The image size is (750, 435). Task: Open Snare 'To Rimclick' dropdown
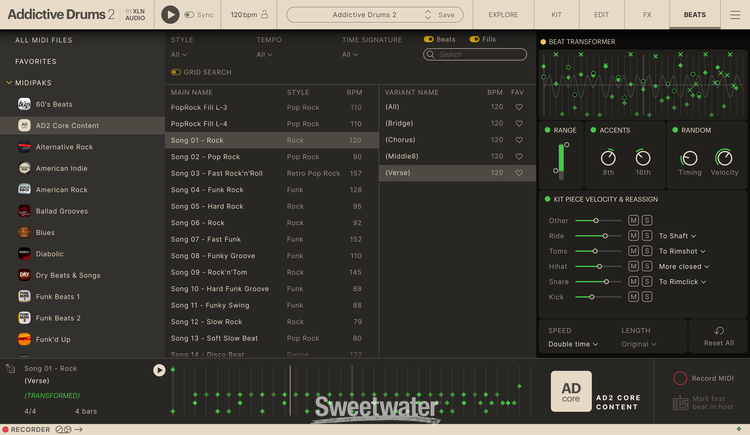pos(683,282)
